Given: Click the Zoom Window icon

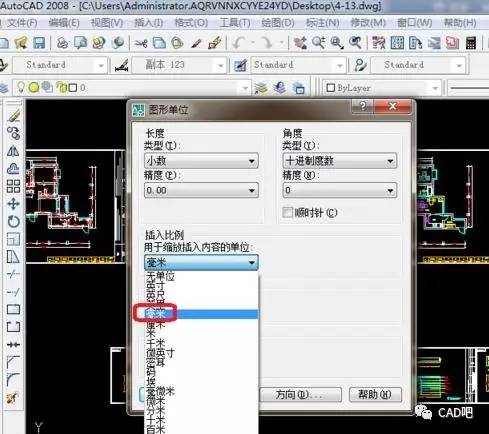Looking at the screenshot, I should tap(337, 43).
